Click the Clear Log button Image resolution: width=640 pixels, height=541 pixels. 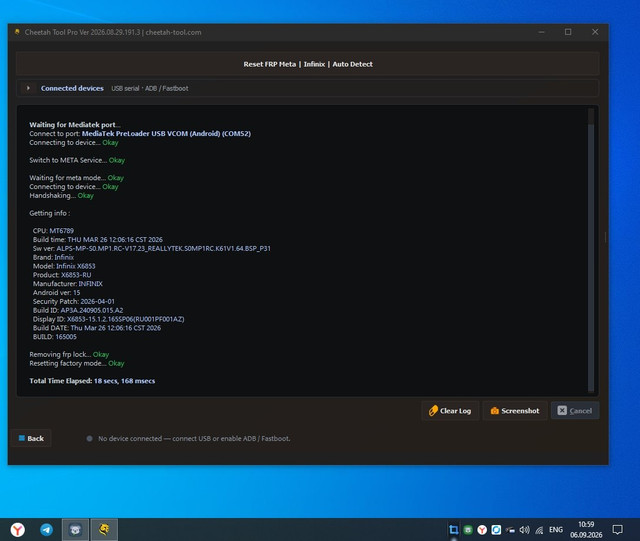click(450, 411)
